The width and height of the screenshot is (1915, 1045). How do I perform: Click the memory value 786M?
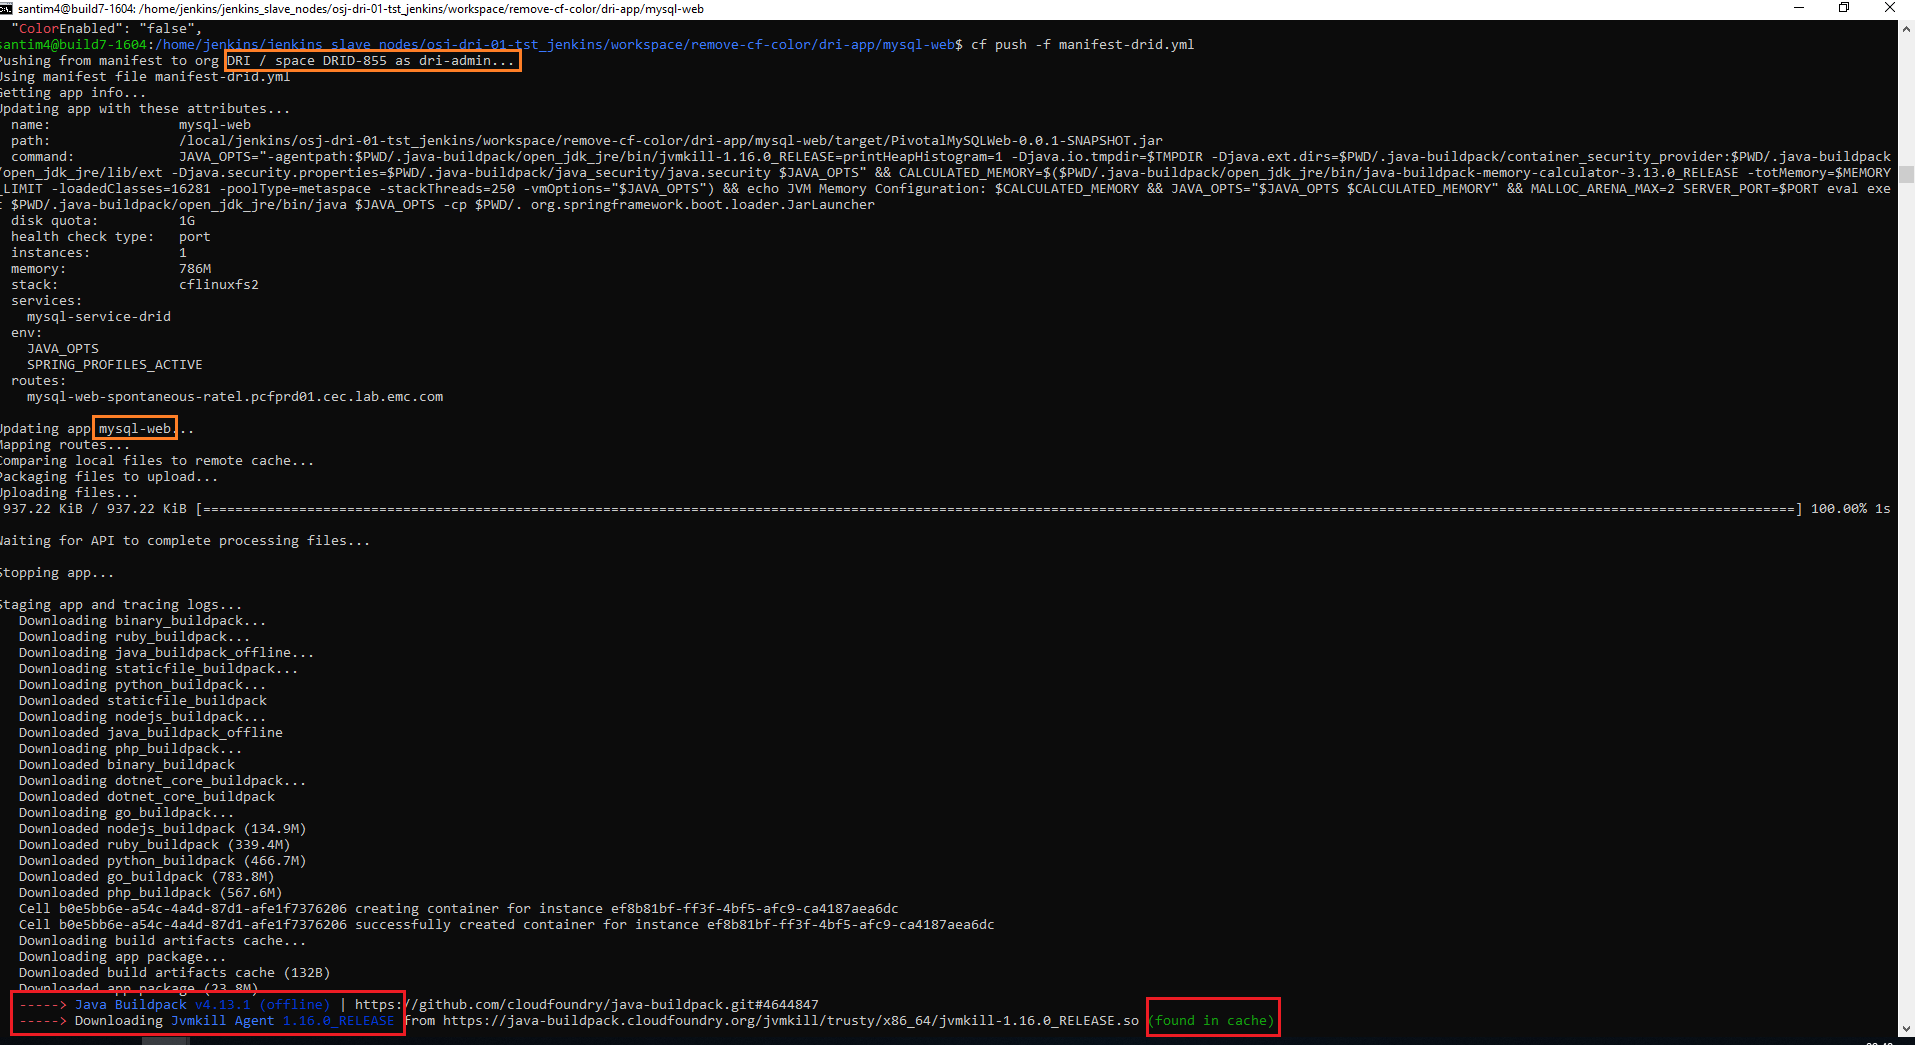(195, 269)
